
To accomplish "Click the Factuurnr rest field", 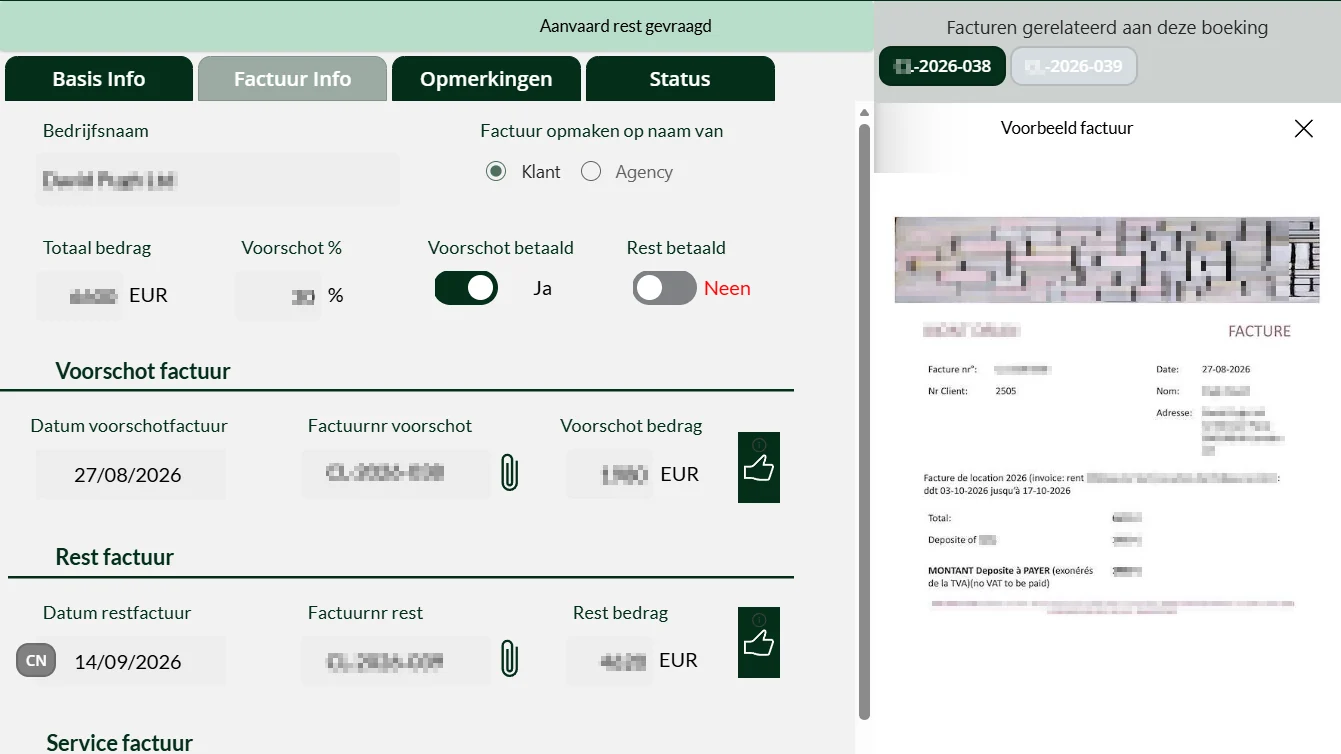I will click(396, 660).
